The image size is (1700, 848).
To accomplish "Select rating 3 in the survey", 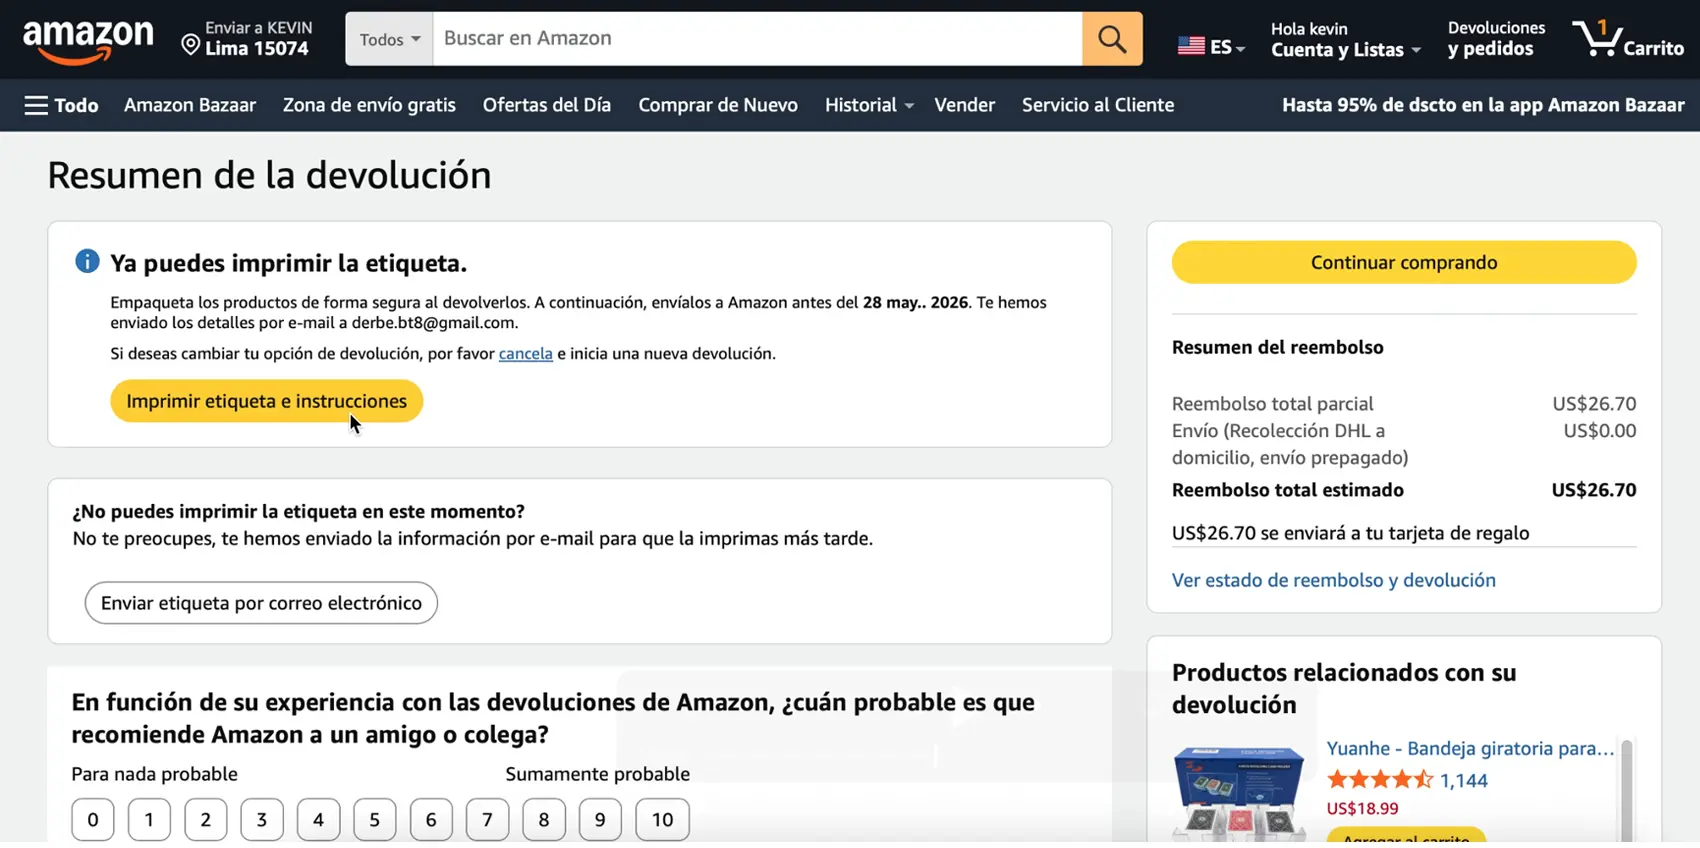I will pyautogui.click(x=262, y=820).
